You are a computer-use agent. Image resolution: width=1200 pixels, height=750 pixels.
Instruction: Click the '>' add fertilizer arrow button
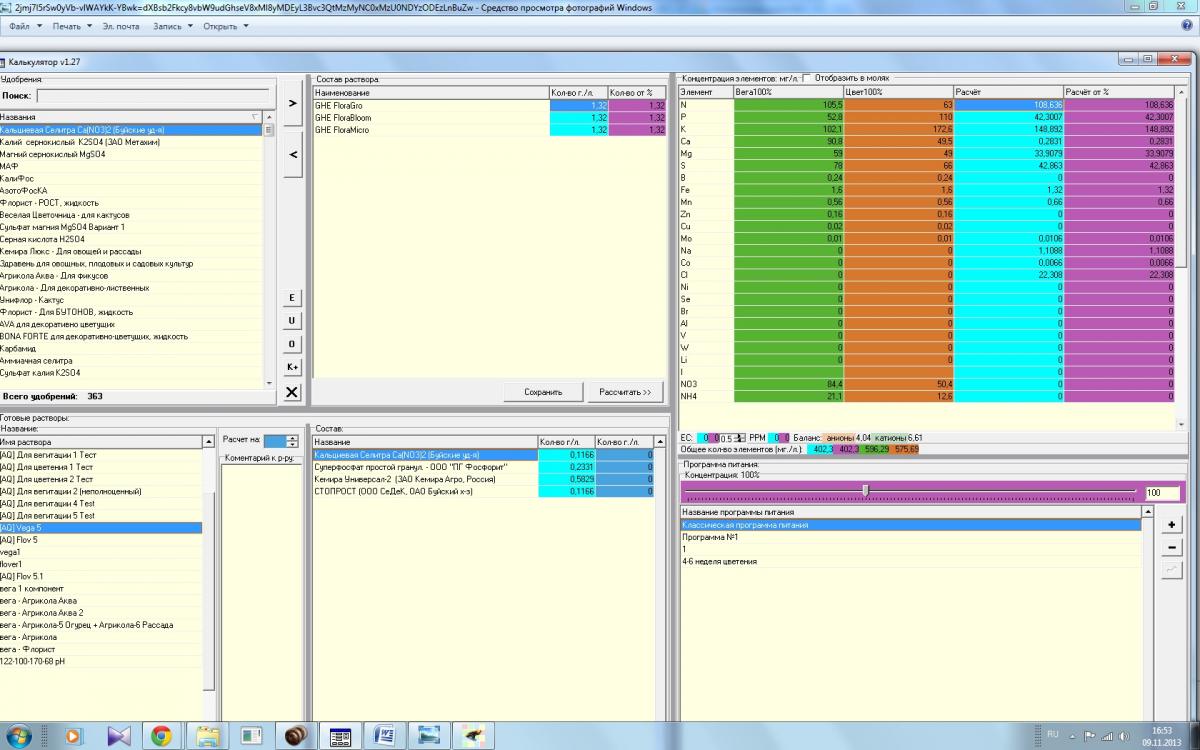(292, 103)
